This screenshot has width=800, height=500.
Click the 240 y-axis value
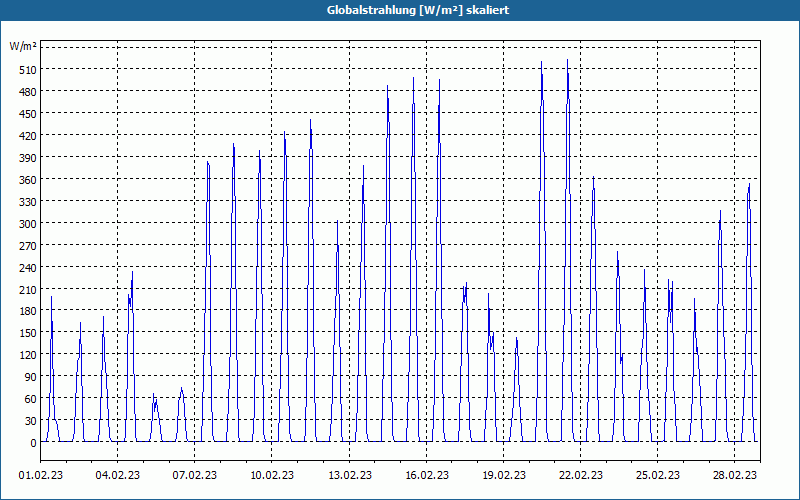28,267
